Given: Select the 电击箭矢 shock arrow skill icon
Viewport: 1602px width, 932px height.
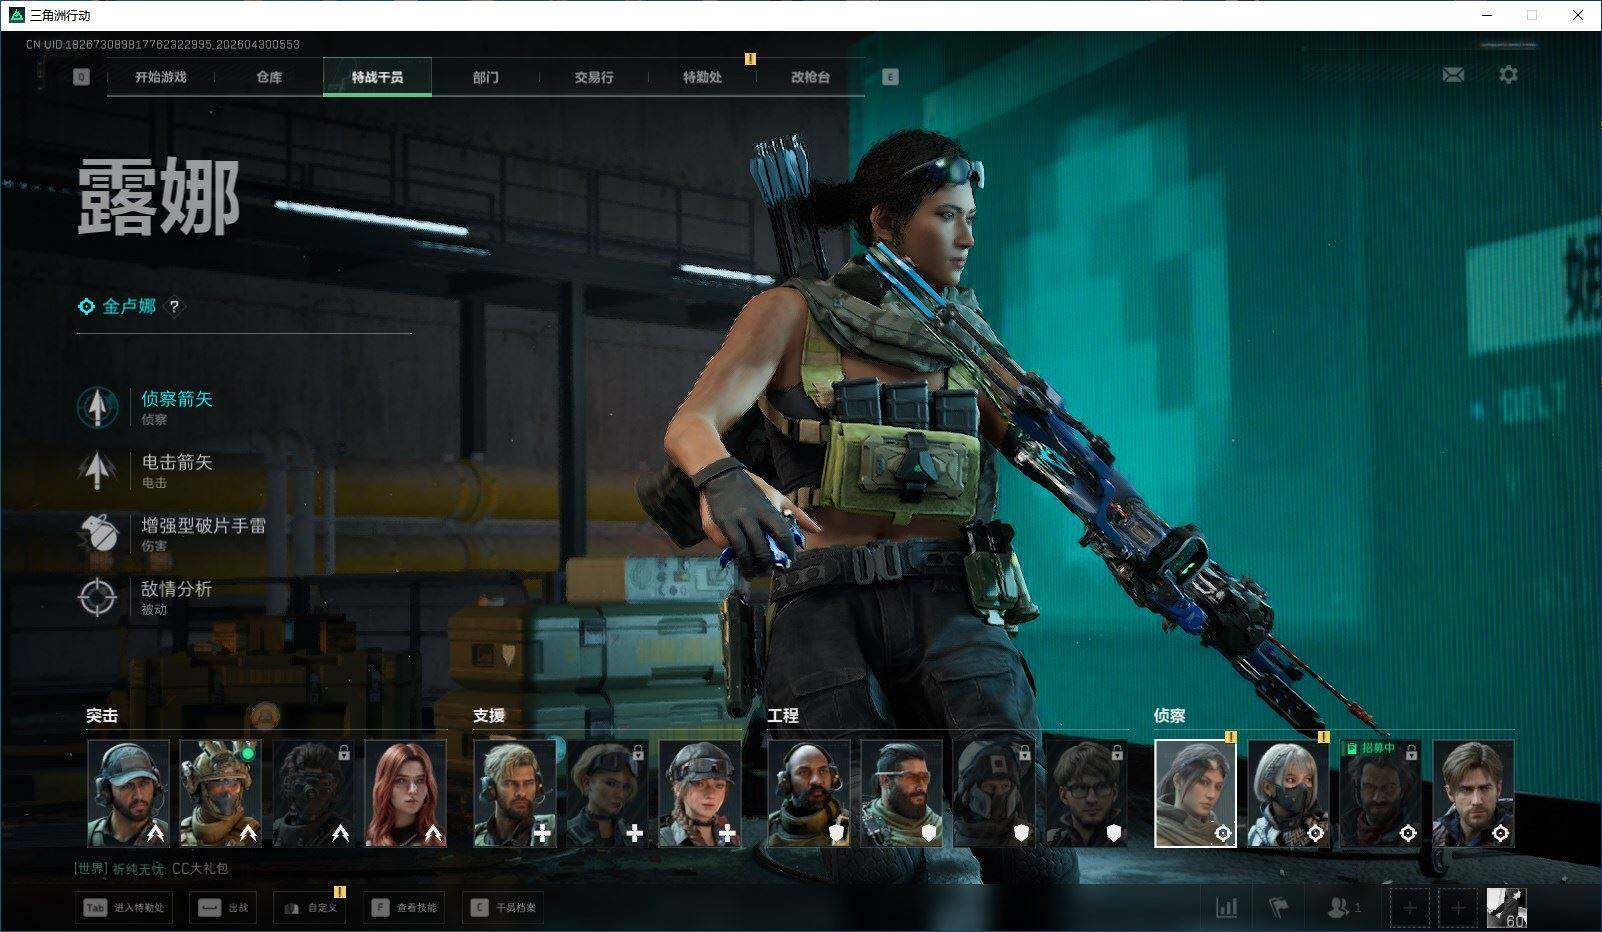Looking at the screenshot, I should point(97,470).
